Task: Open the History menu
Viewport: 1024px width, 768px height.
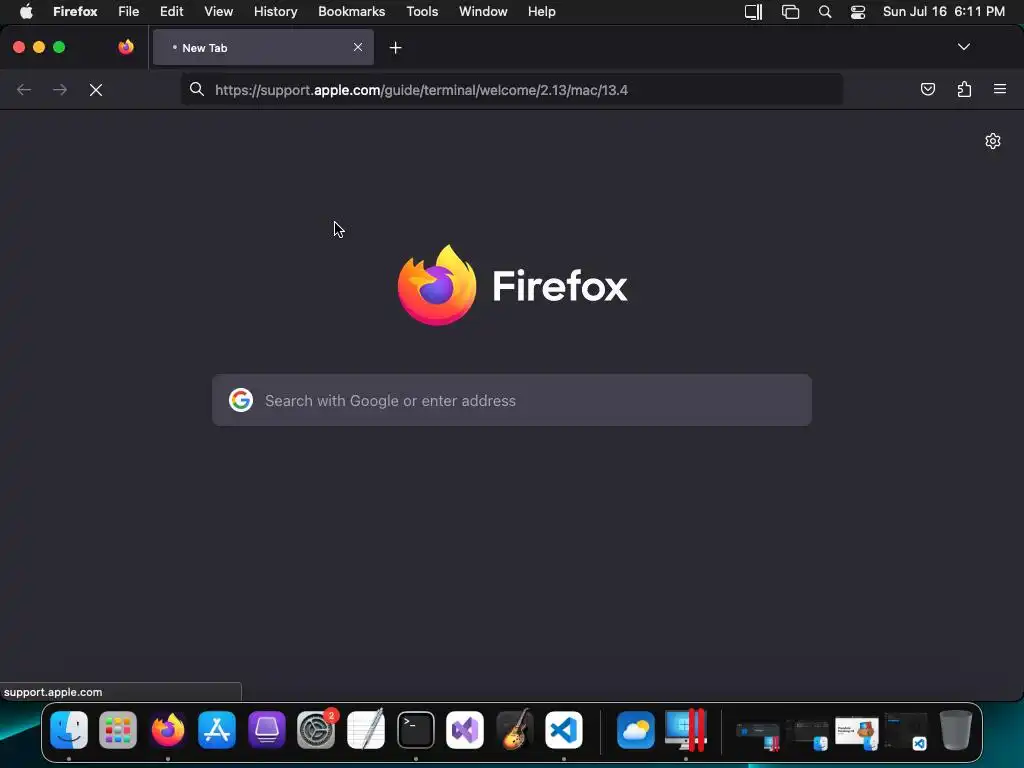Action: point(276,12)
